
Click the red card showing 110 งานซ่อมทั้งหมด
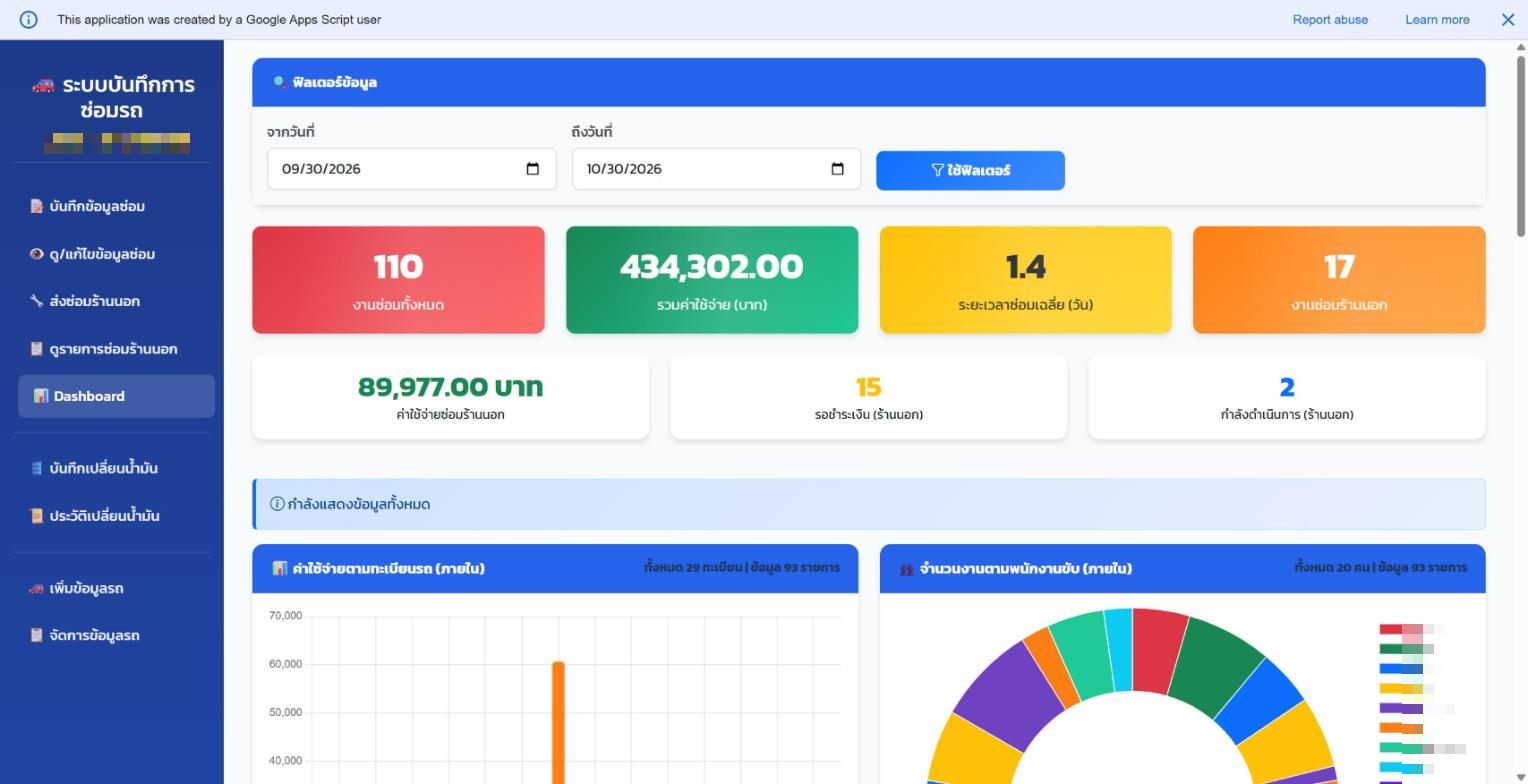[398, 280]
